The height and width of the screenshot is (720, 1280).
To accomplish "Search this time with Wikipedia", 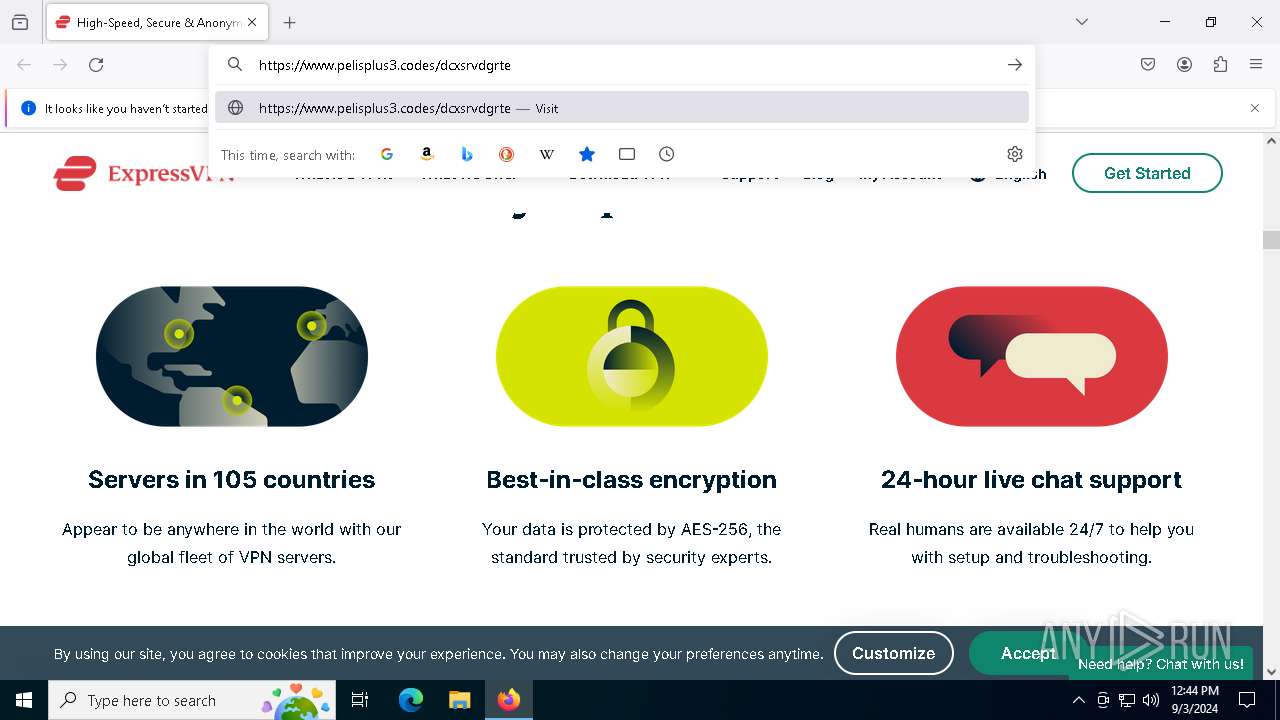I will [547, 154].
